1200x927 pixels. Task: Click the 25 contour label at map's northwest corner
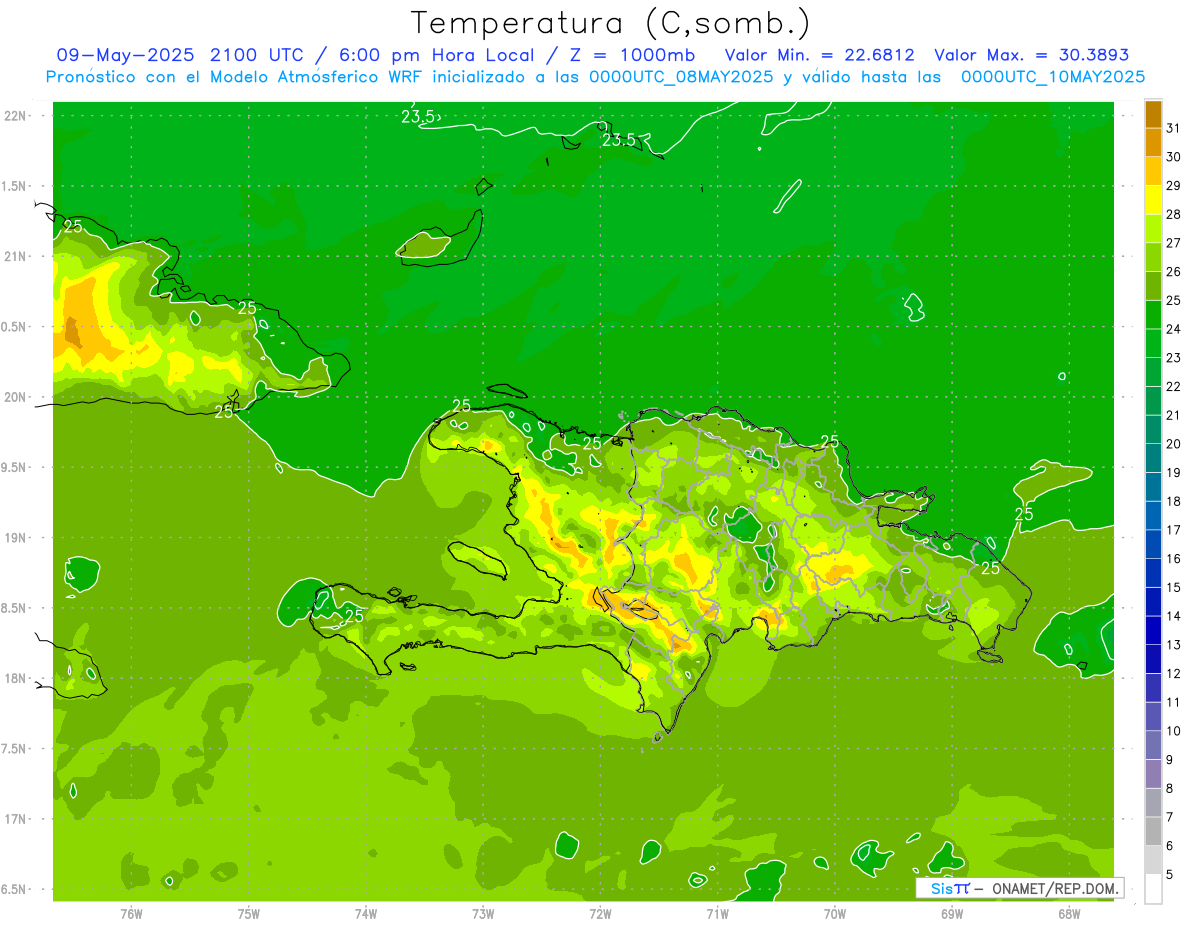point(73,227)
